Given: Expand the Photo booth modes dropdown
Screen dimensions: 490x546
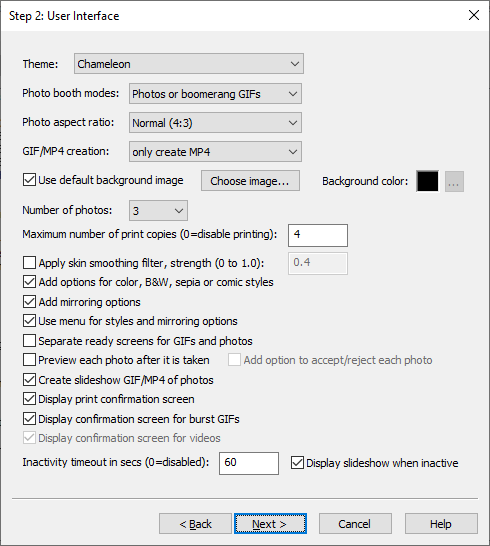Looking at the screenshot, I should pos(215,94).
